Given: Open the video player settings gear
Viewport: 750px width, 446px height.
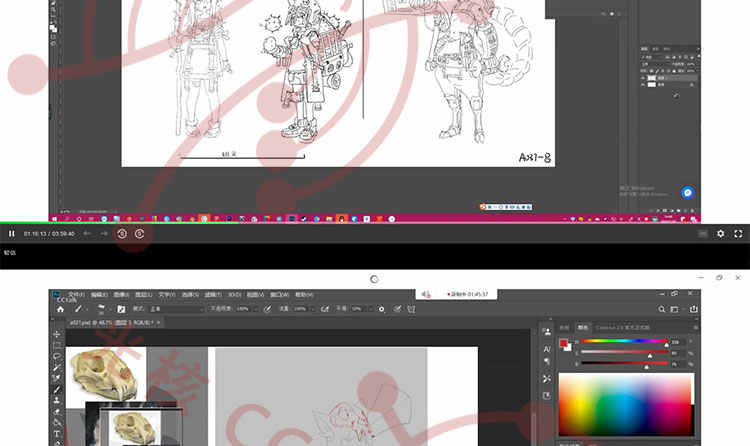Looking at the screenshot, I should (720, 233).
